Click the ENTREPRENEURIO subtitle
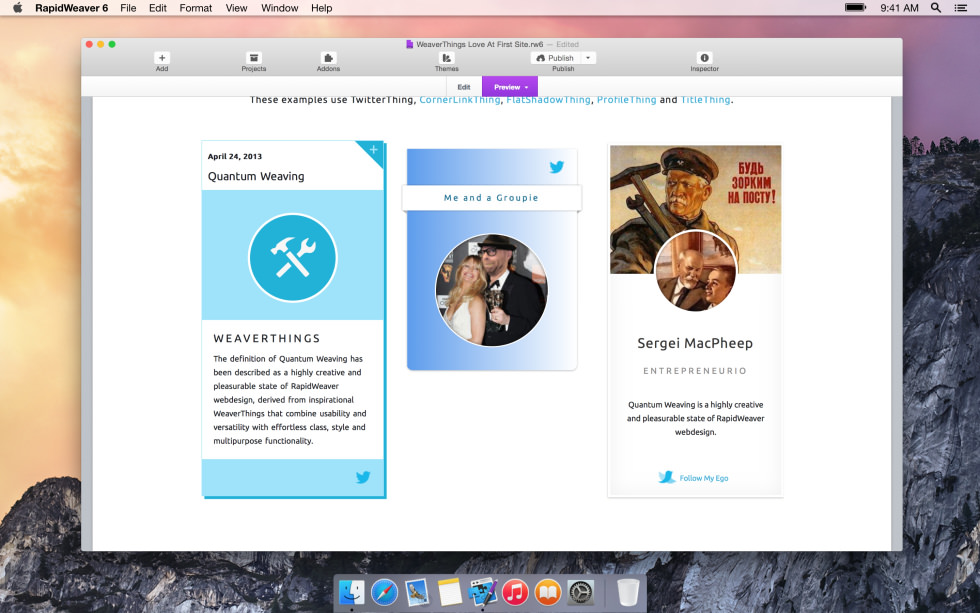980x613 pixels. tap(695, 371)
